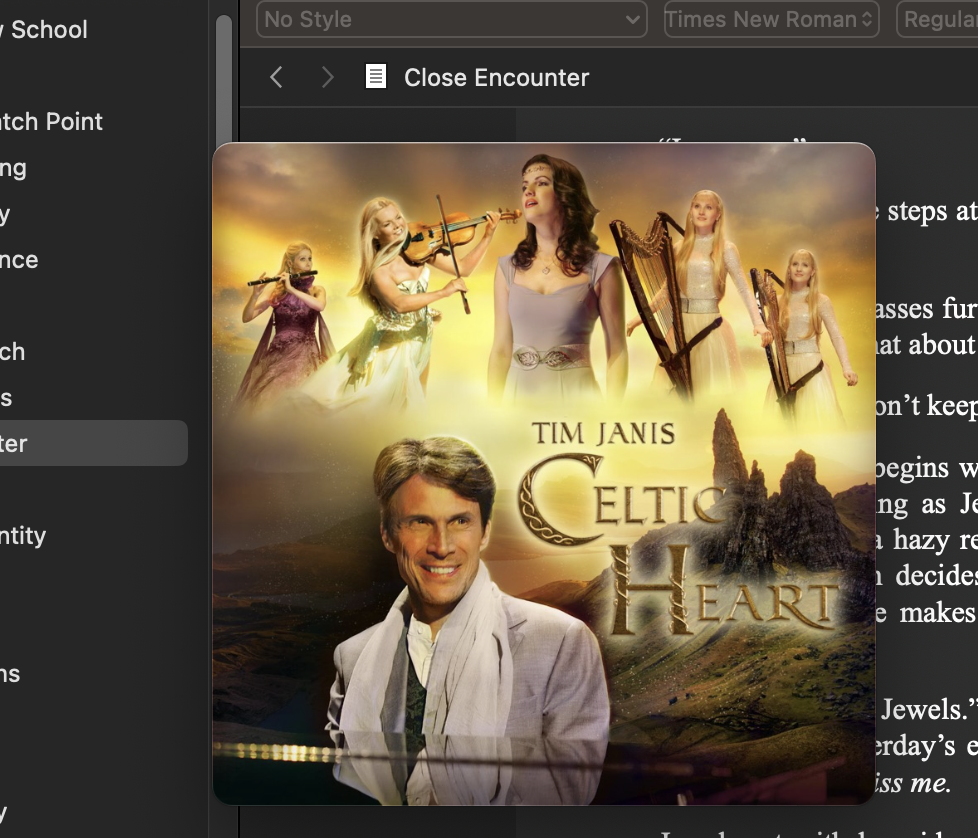Select the binder item ending in Point
Viewport: 978px width, 838px height.
click(x=51, y=122)
